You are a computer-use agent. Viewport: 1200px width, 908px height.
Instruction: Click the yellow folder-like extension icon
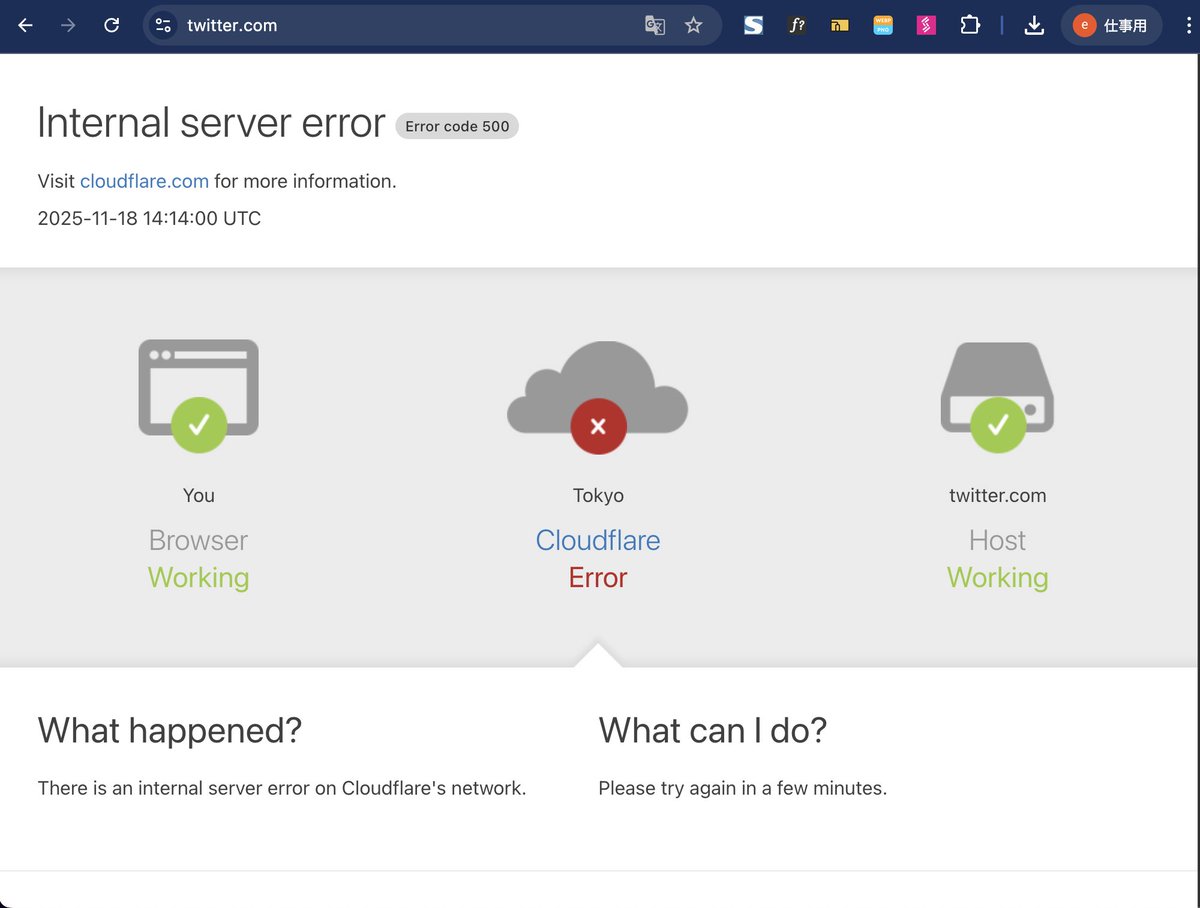coord(839,26)
